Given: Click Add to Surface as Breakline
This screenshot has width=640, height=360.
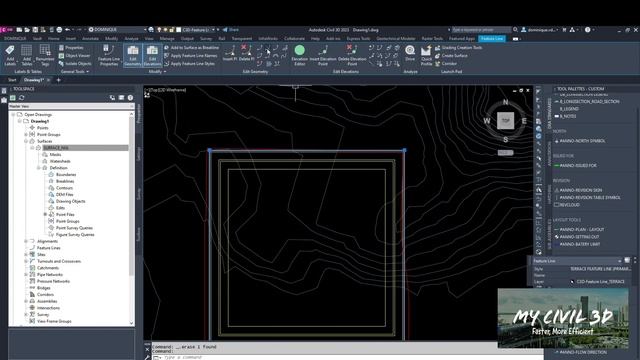Looking at the screenshot, I should (191, 48).
